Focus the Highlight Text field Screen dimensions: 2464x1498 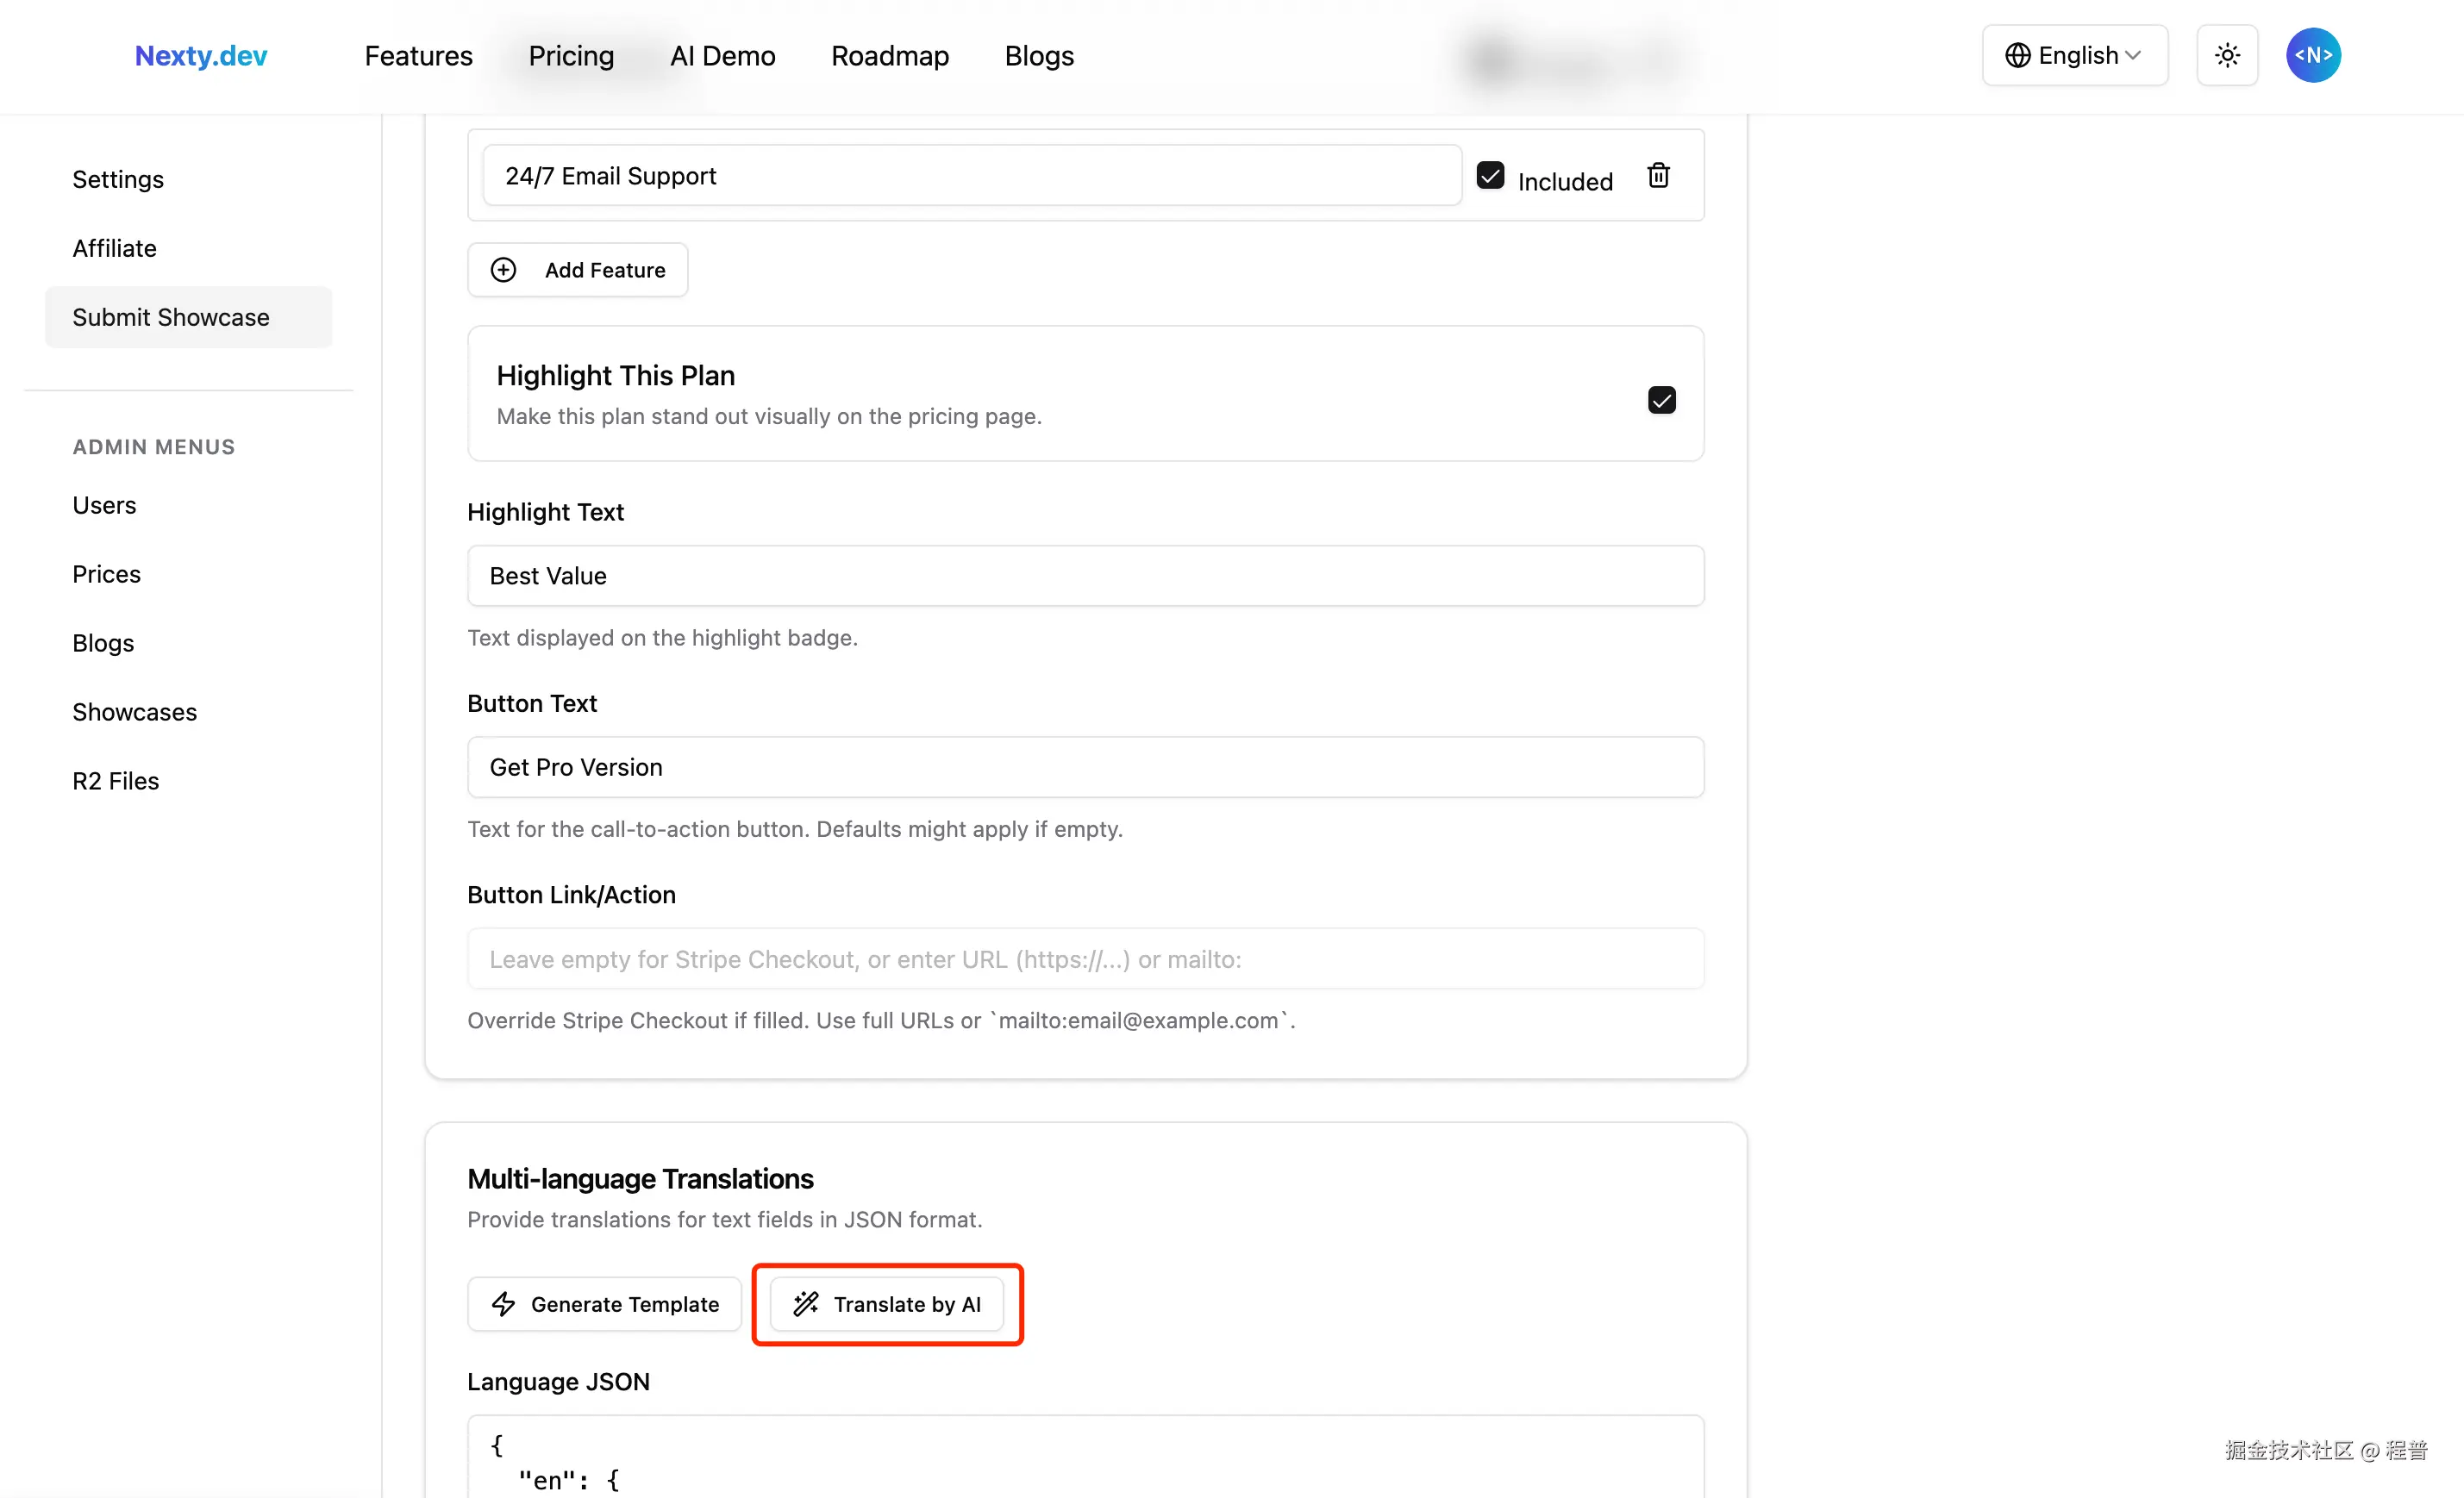[x=1085, y=576]
